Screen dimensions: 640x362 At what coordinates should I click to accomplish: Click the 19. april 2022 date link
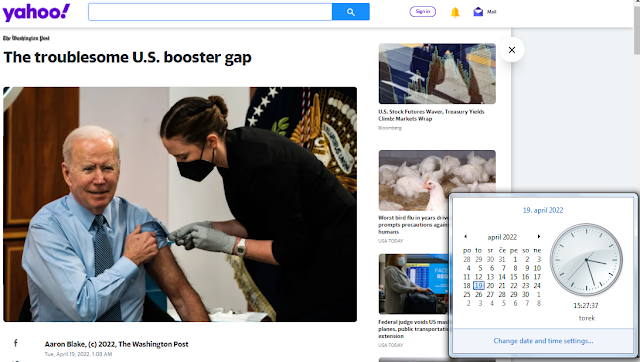(x=543, y=210)
